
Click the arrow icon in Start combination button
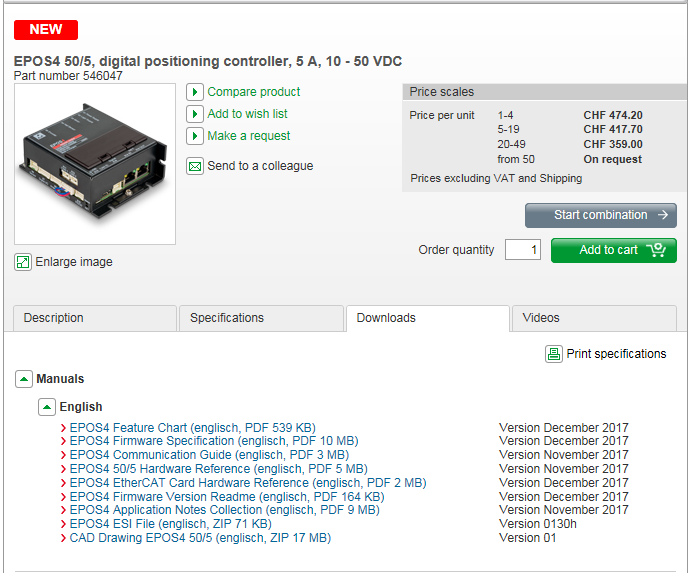(x=663, y=215)
